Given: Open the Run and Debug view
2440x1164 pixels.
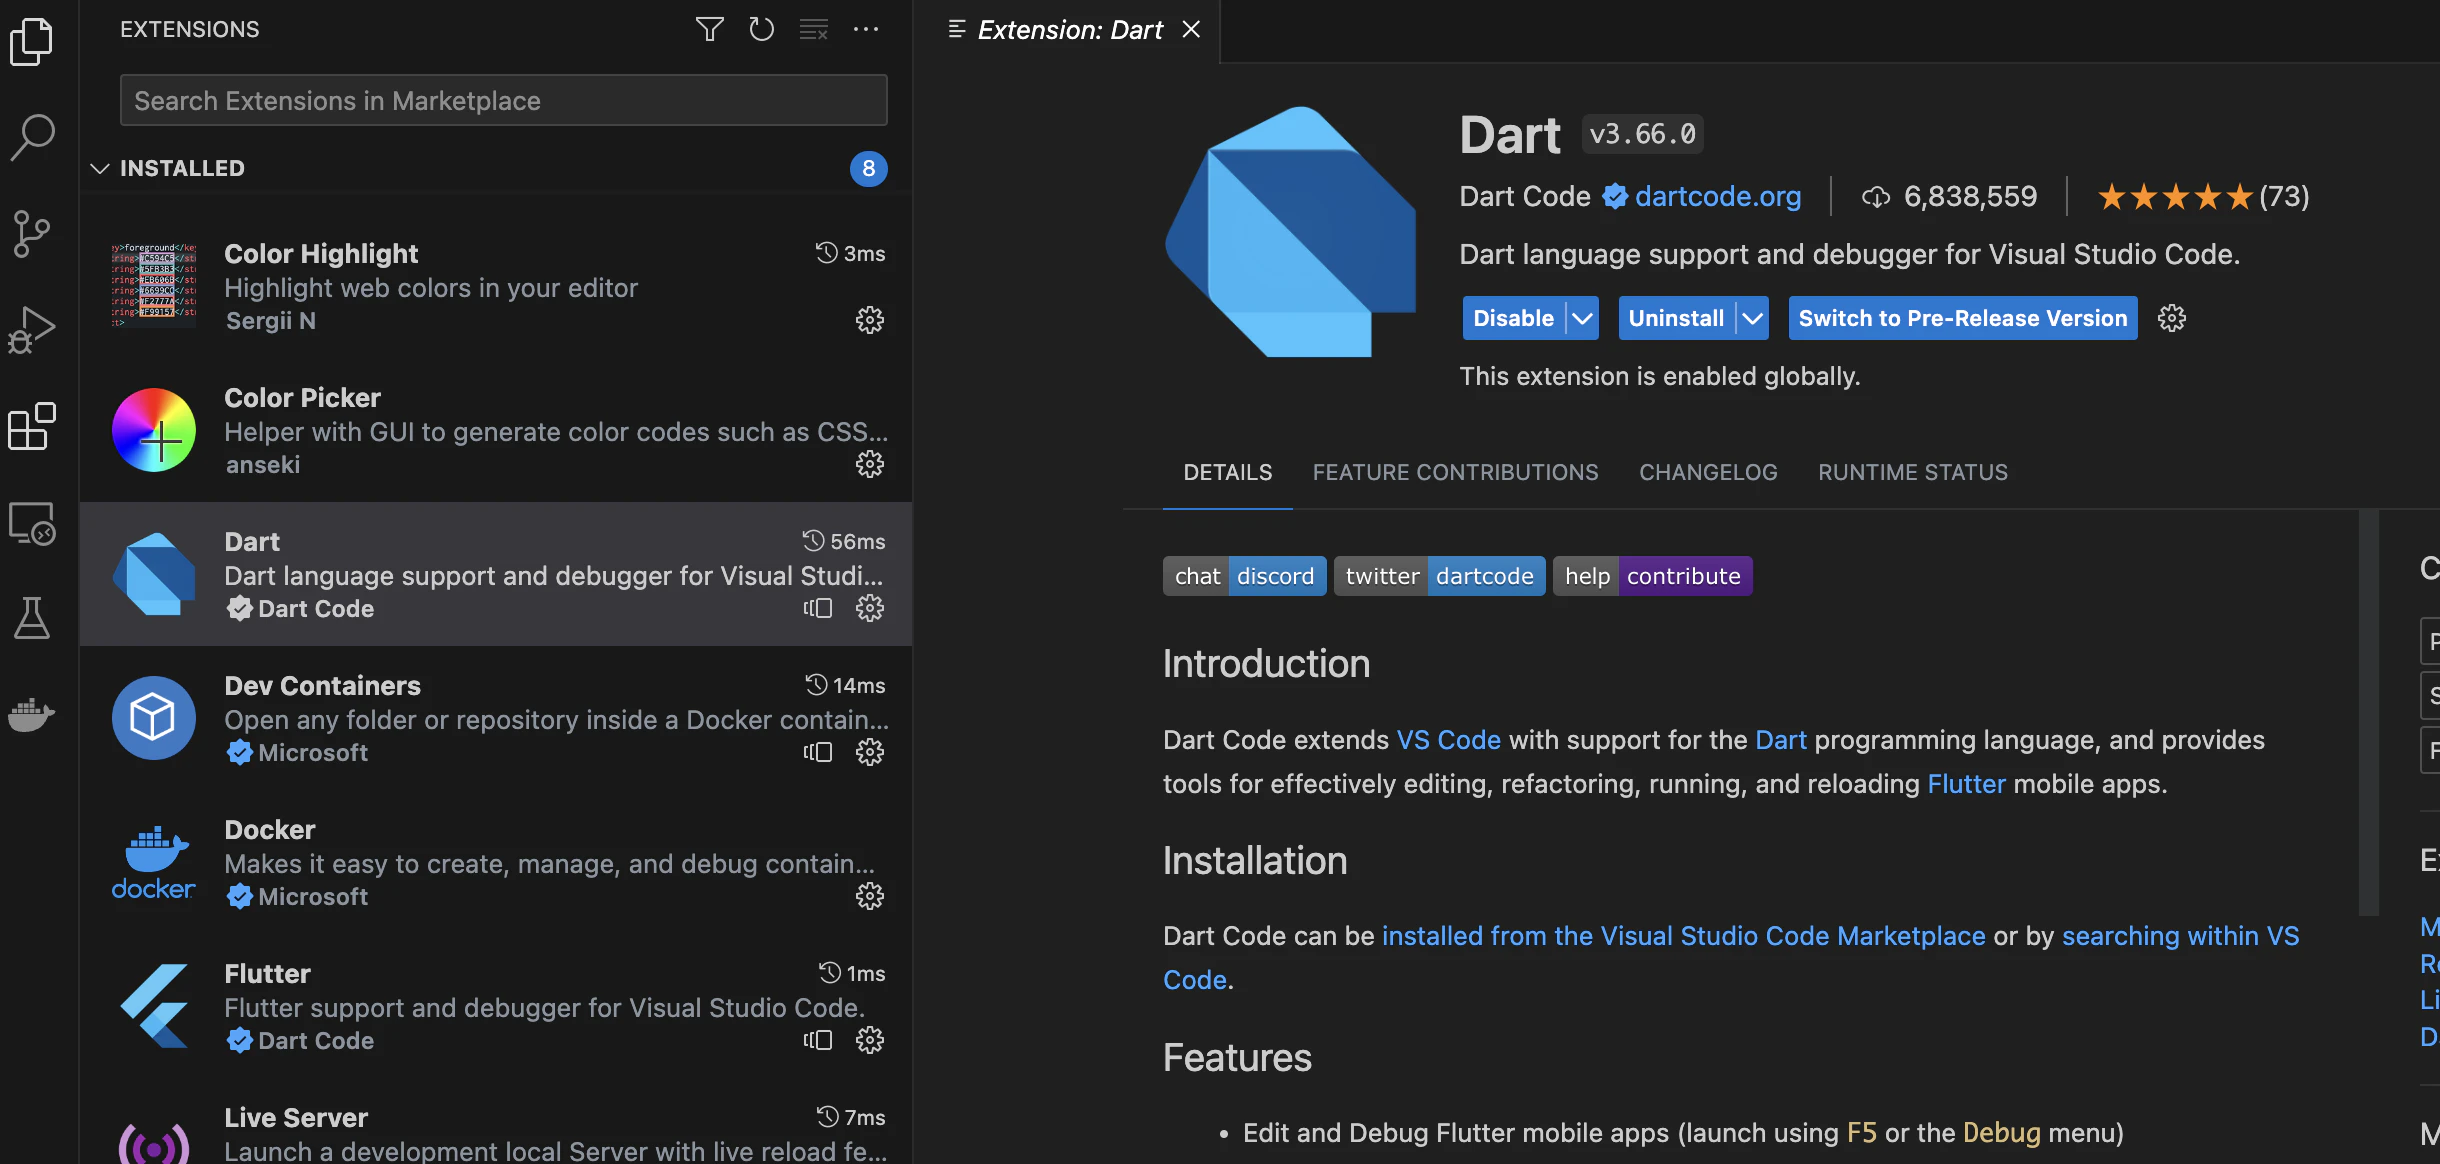Looking at the screenshot, I should (x=32, y=329).
